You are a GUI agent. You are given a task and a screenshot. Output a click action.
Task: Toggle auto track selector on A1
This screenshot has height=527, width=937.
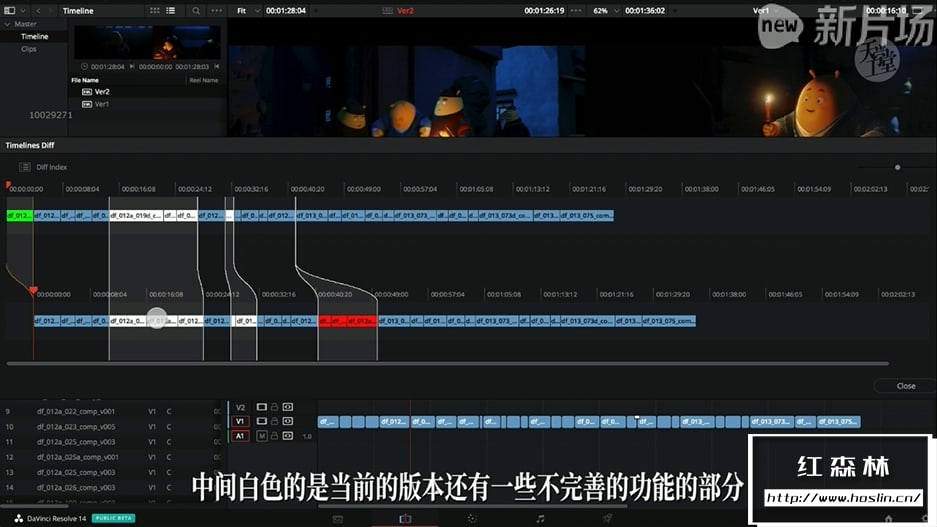287,436
